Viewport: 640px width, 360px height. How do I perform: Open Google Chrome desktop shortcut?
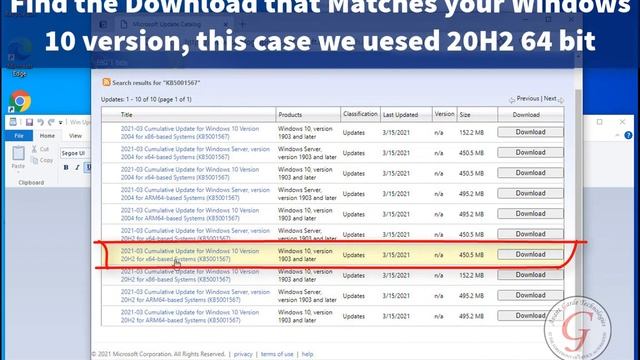20,101
